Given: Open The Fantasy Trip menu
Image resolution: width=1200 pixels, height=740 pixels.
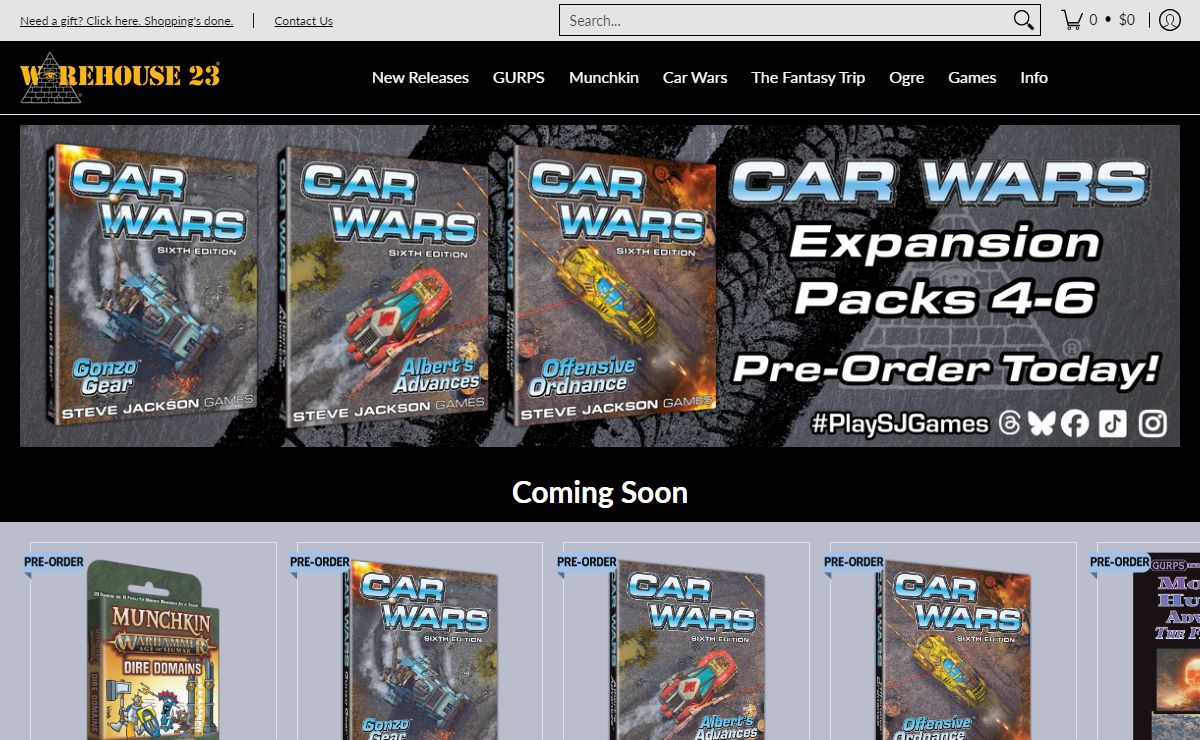Looking at the screenshot, I should coord(808,77).
